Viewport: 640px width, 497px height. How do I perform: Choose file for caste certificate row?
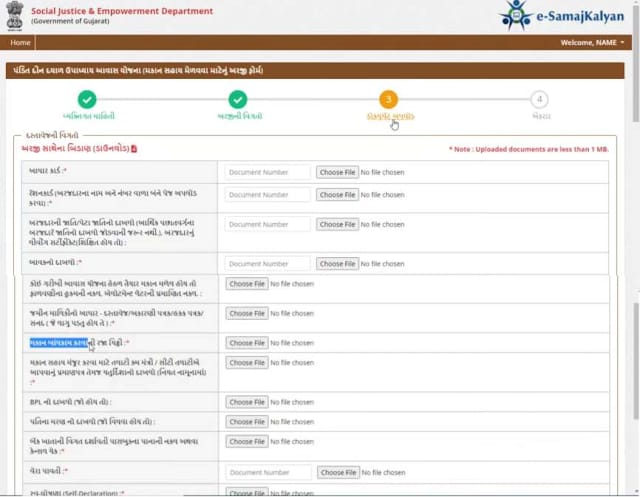click(337, 225)
